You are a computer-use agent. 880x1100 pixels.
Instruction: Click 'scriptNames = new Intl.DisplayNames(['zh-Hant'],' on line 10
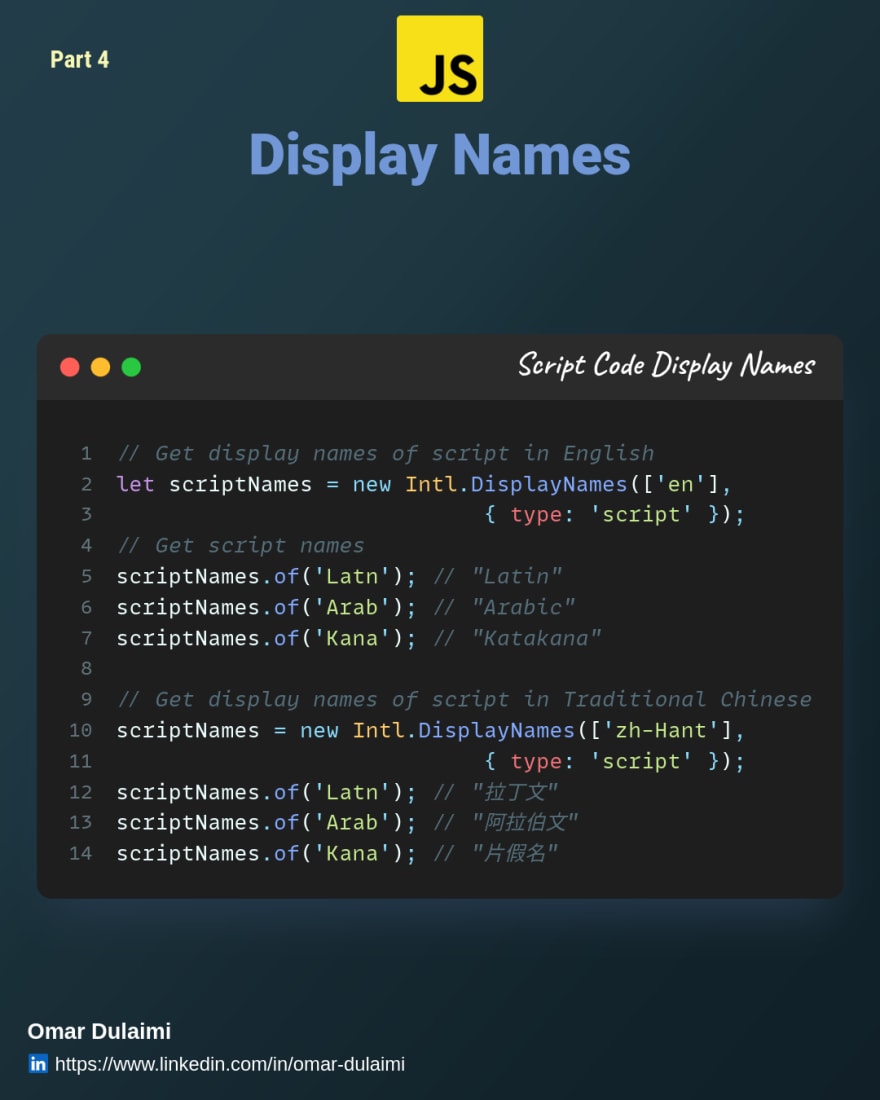[430, 730]
